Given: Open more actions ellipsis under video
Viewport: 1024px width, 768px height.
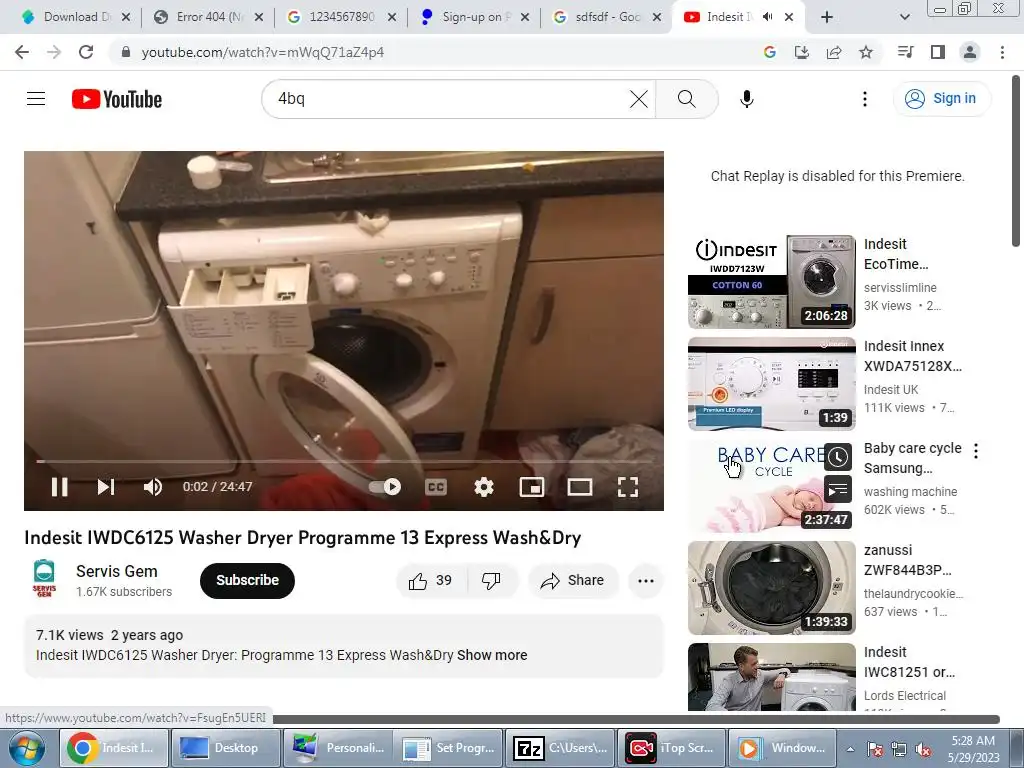Looking at the screenshot, I should pos(646,581).
